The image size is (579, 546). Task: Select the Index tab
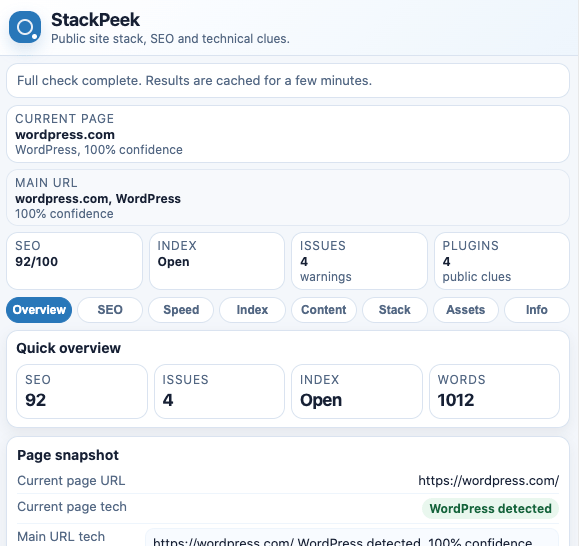pyautogui.click(x=252, y=310)
